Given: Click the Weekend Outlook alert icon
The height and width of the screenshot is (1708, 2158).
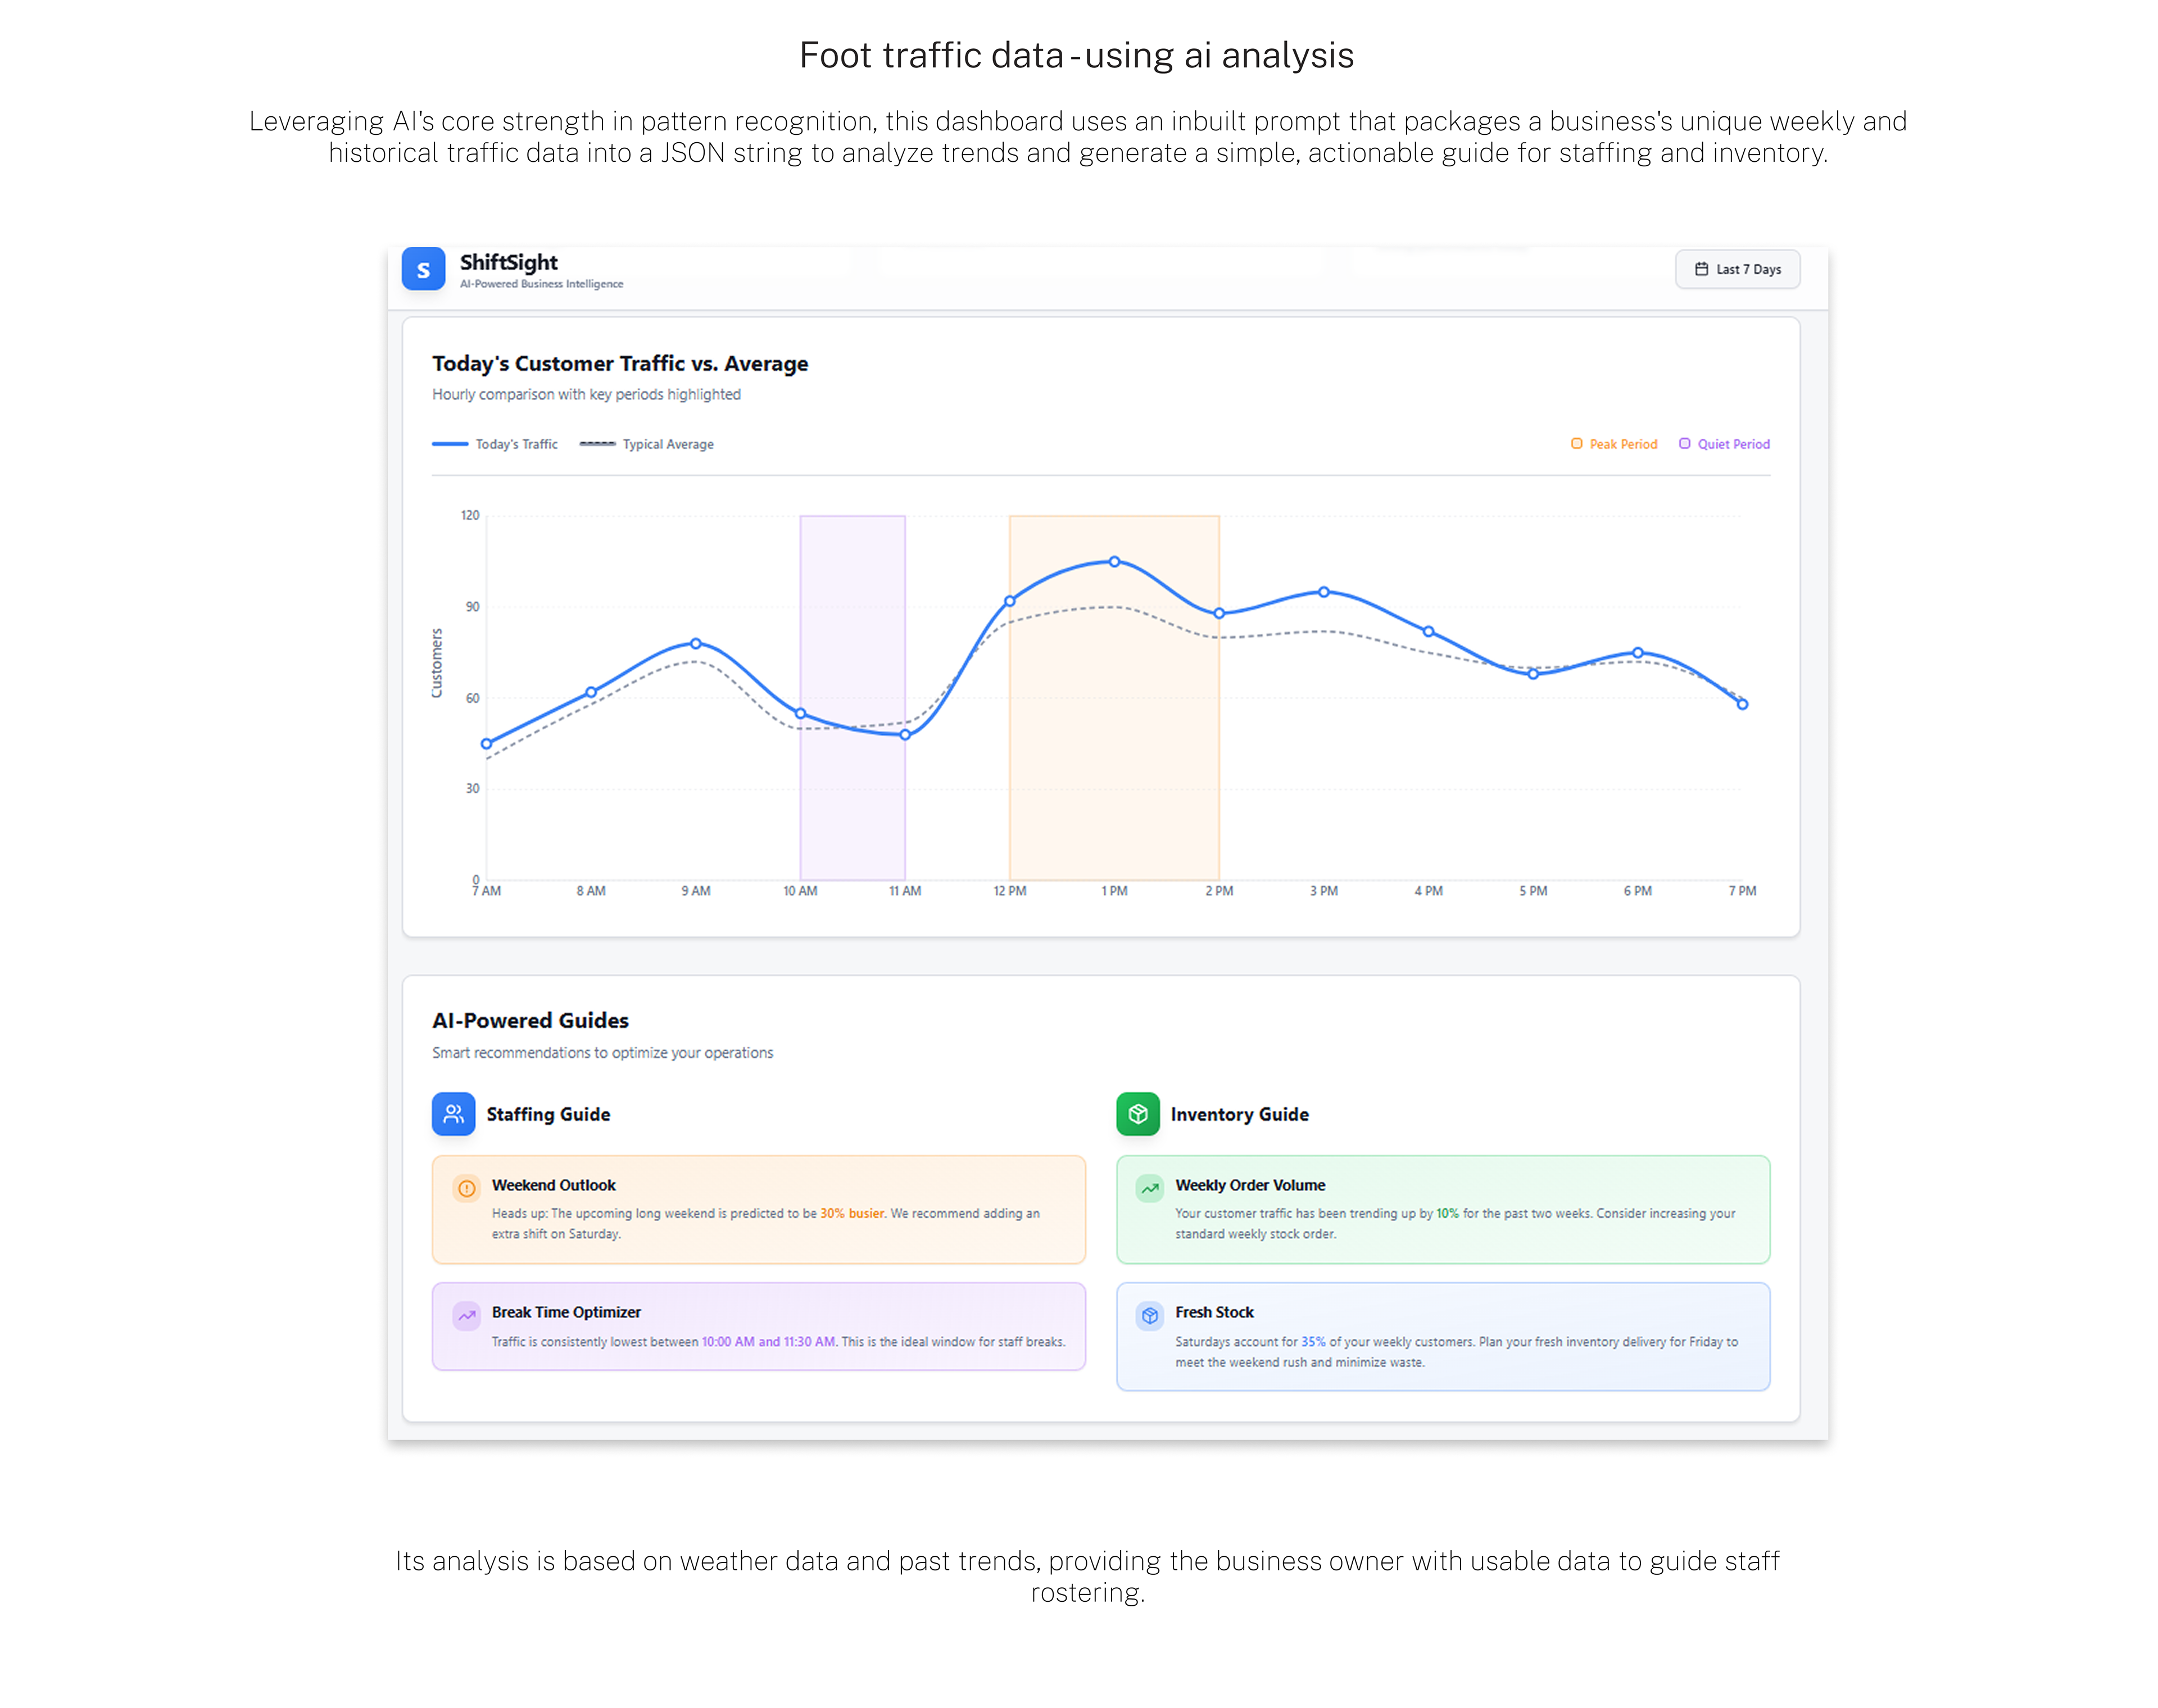Looking at the screenshot, I should 466,1188.
